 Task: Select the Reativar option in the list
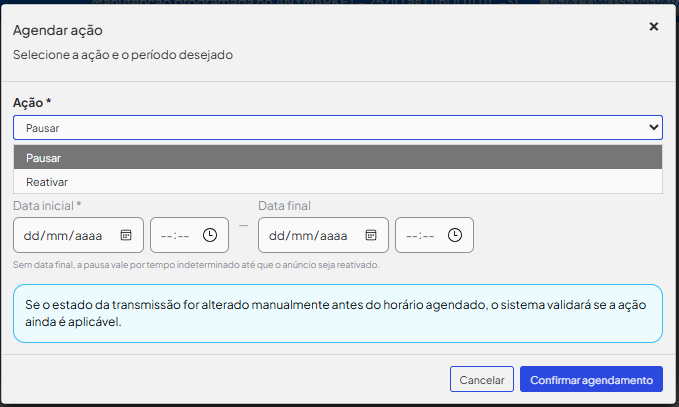coord(338,182)
